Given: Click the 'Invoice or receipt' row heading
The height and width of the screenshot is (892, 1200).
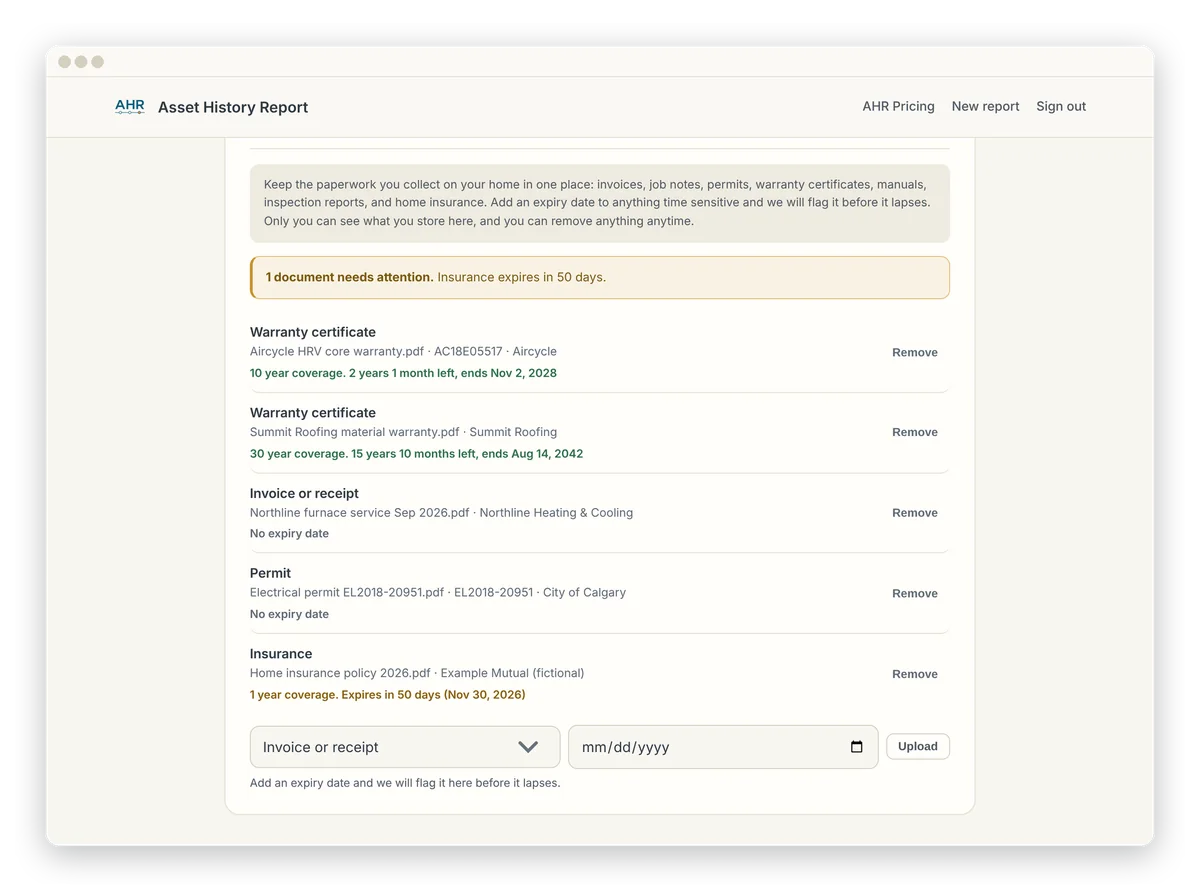Looking at the screenshot, I should (304, 493).
